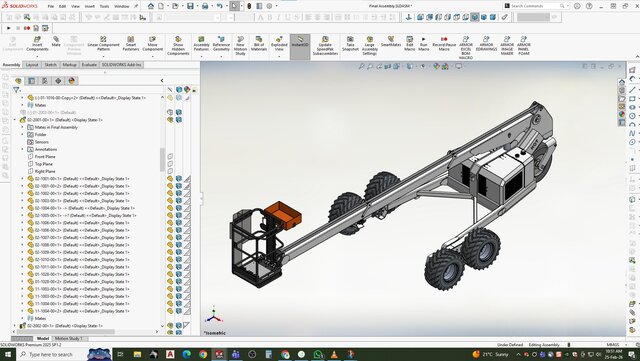The height and width of the screenshot is (361, 640).
Task: Run the ARMOR IMAGE MAKER macro
Action: point(507,46)
